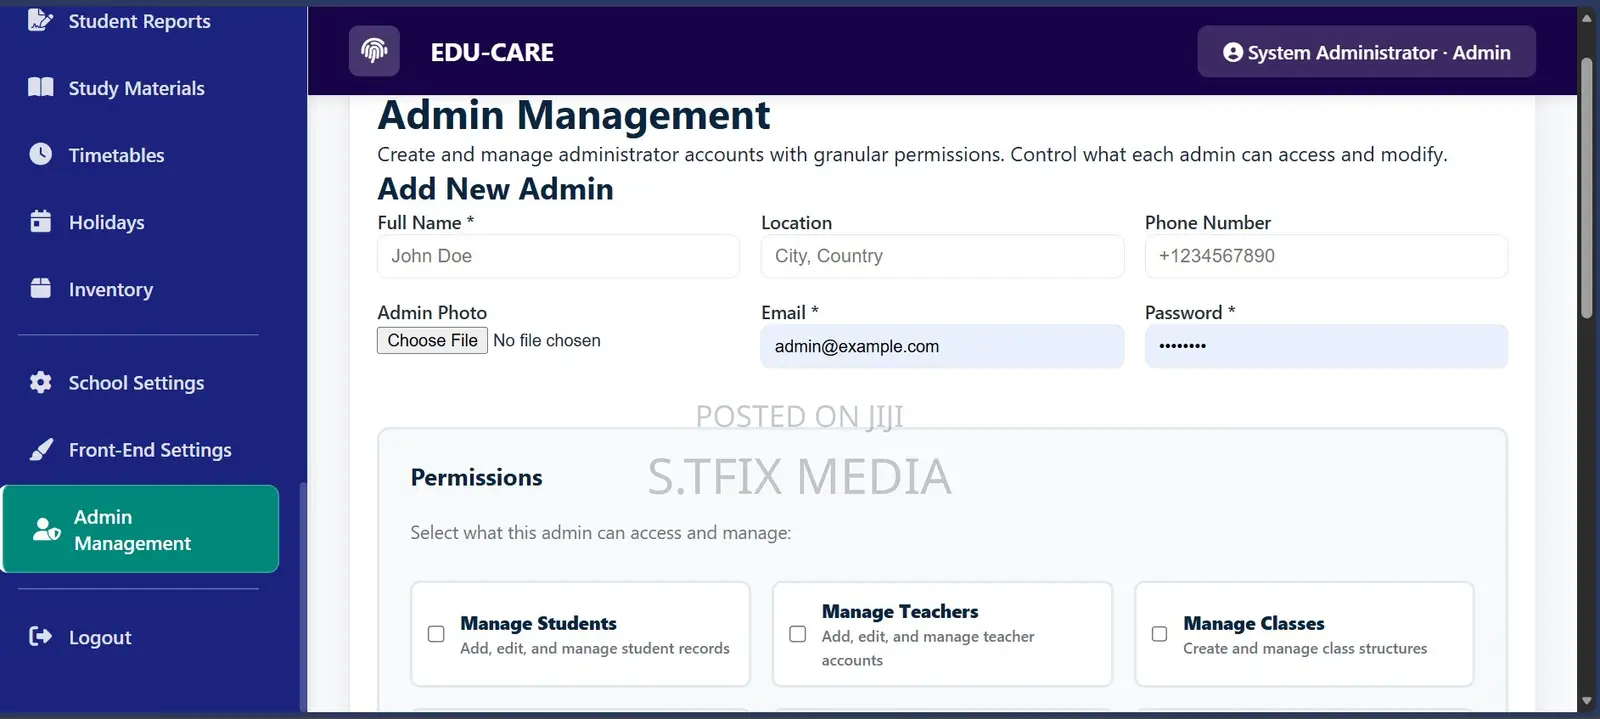Click 'Select what this admin can access' text
The height and width of the screenshot is (719, 1600).
[x=600, y=532]
